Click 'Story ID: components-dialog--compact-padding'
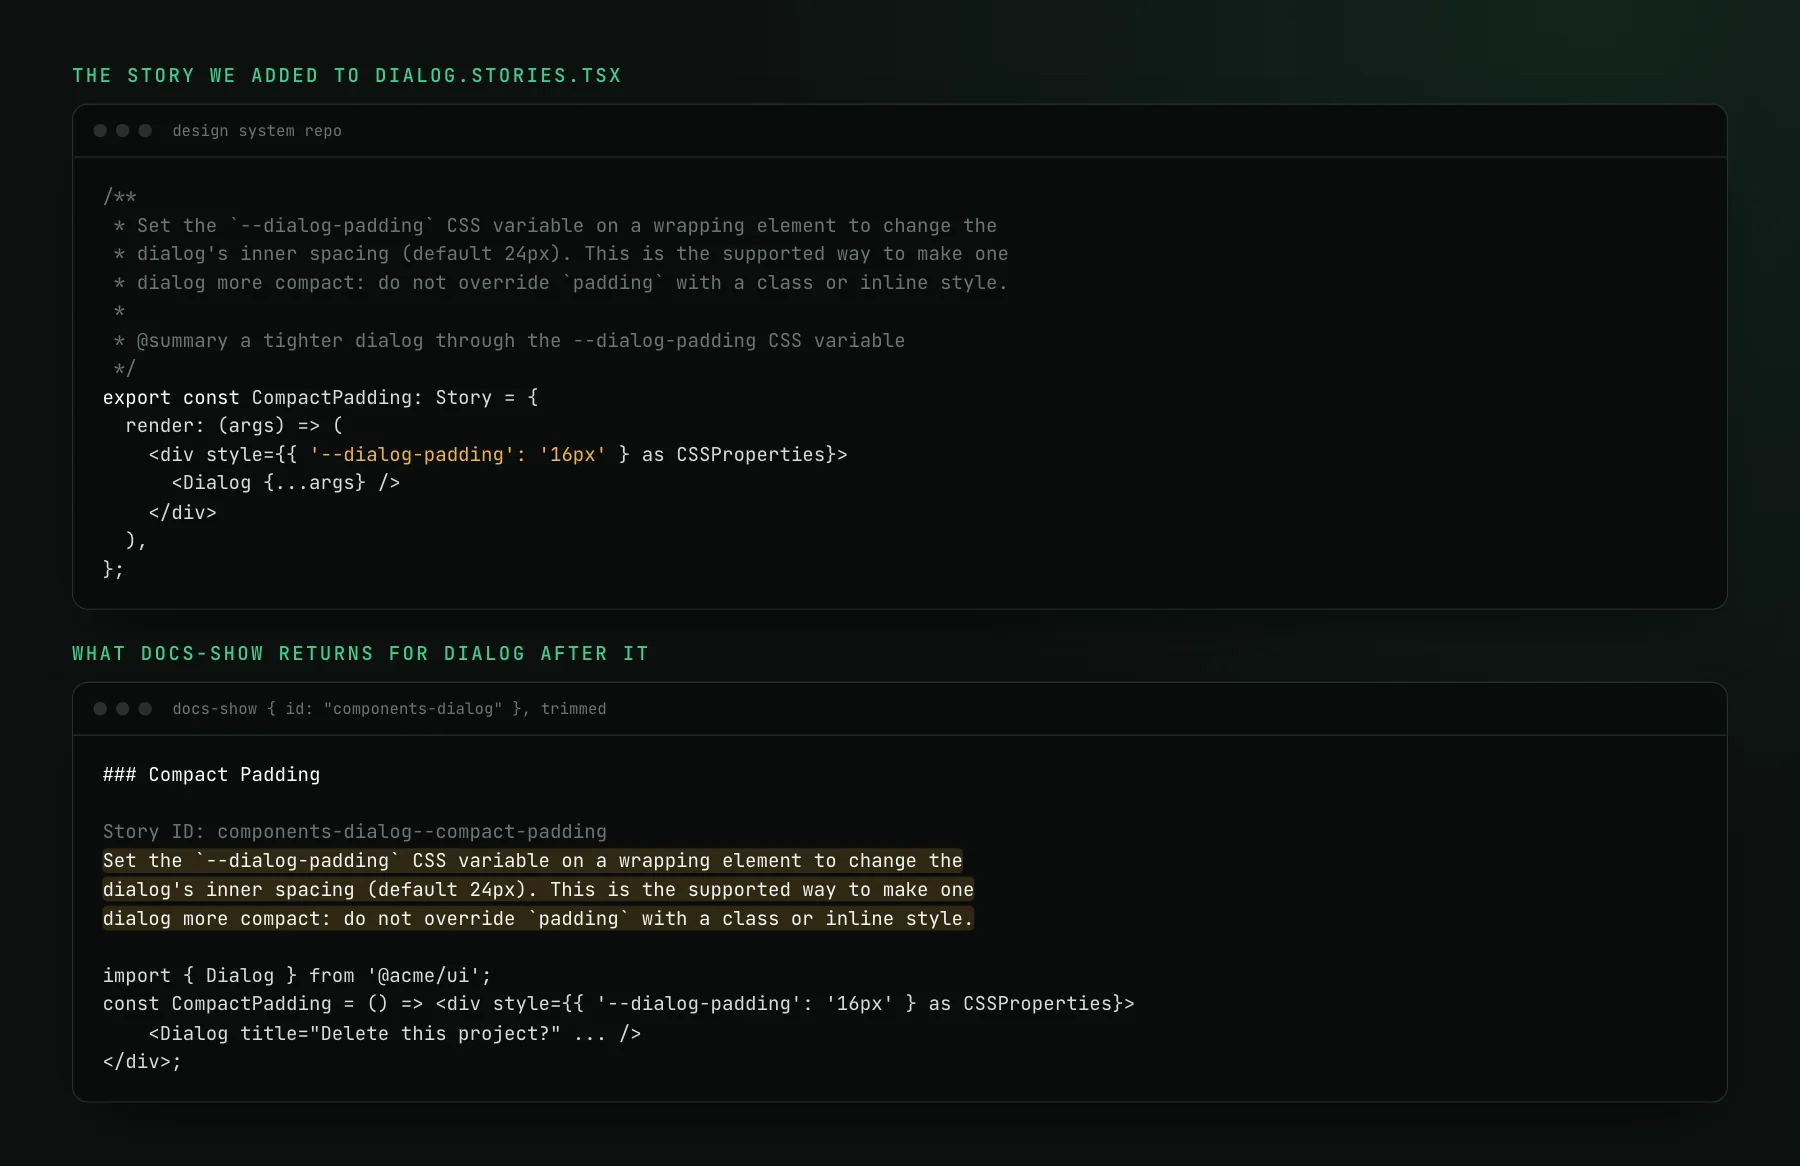This screenshot has width=1800, height=1166. [x=355, y=832]
